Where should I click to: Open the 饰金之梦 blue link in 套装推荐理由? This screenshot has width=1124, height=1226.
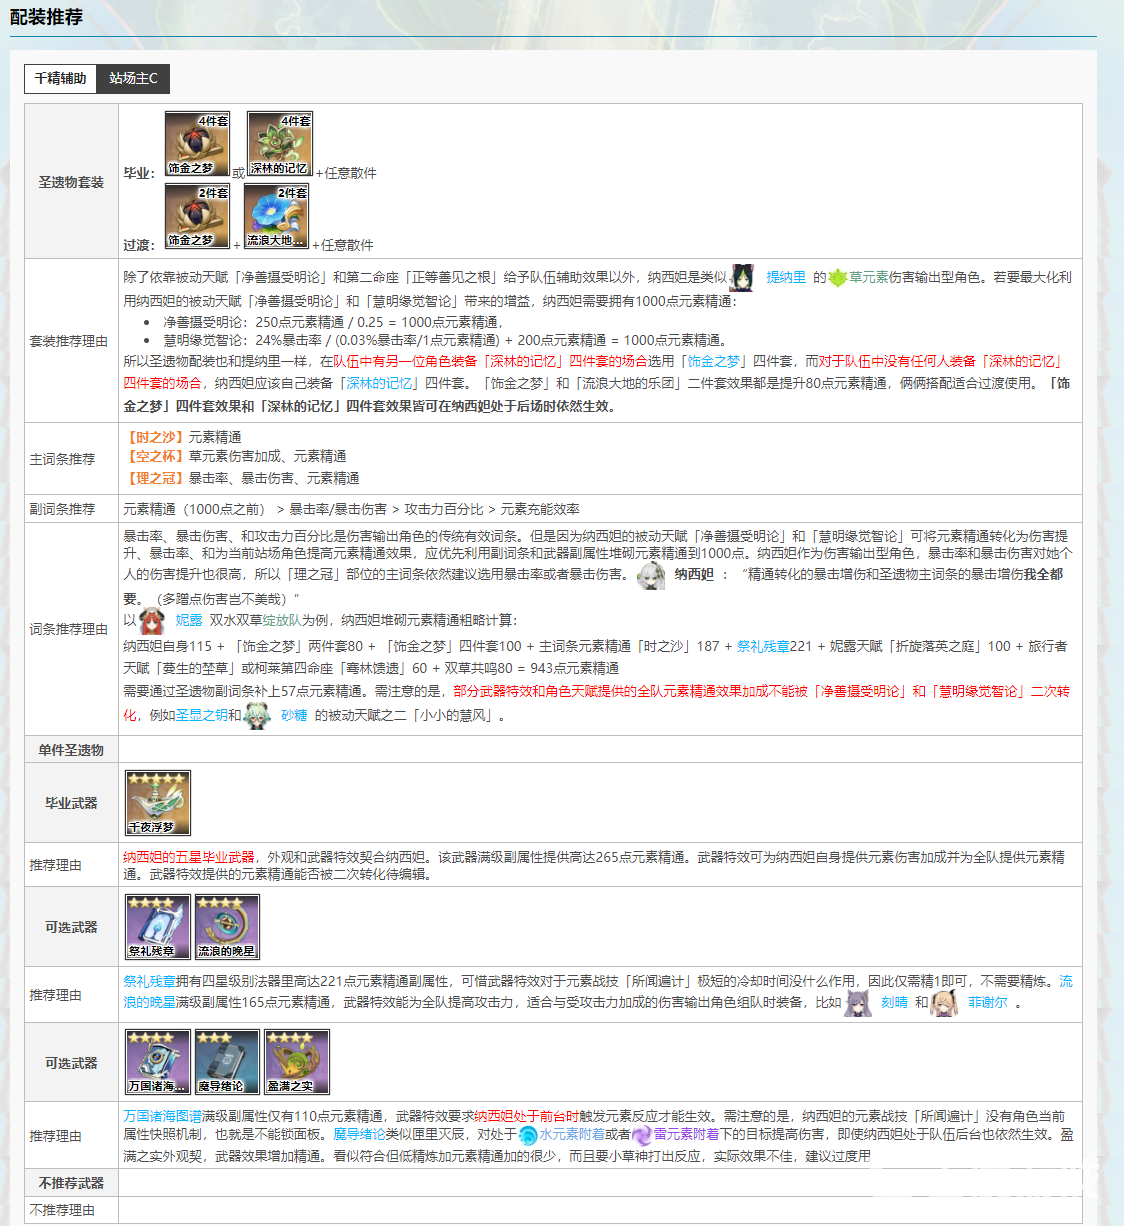coord(714,361)
